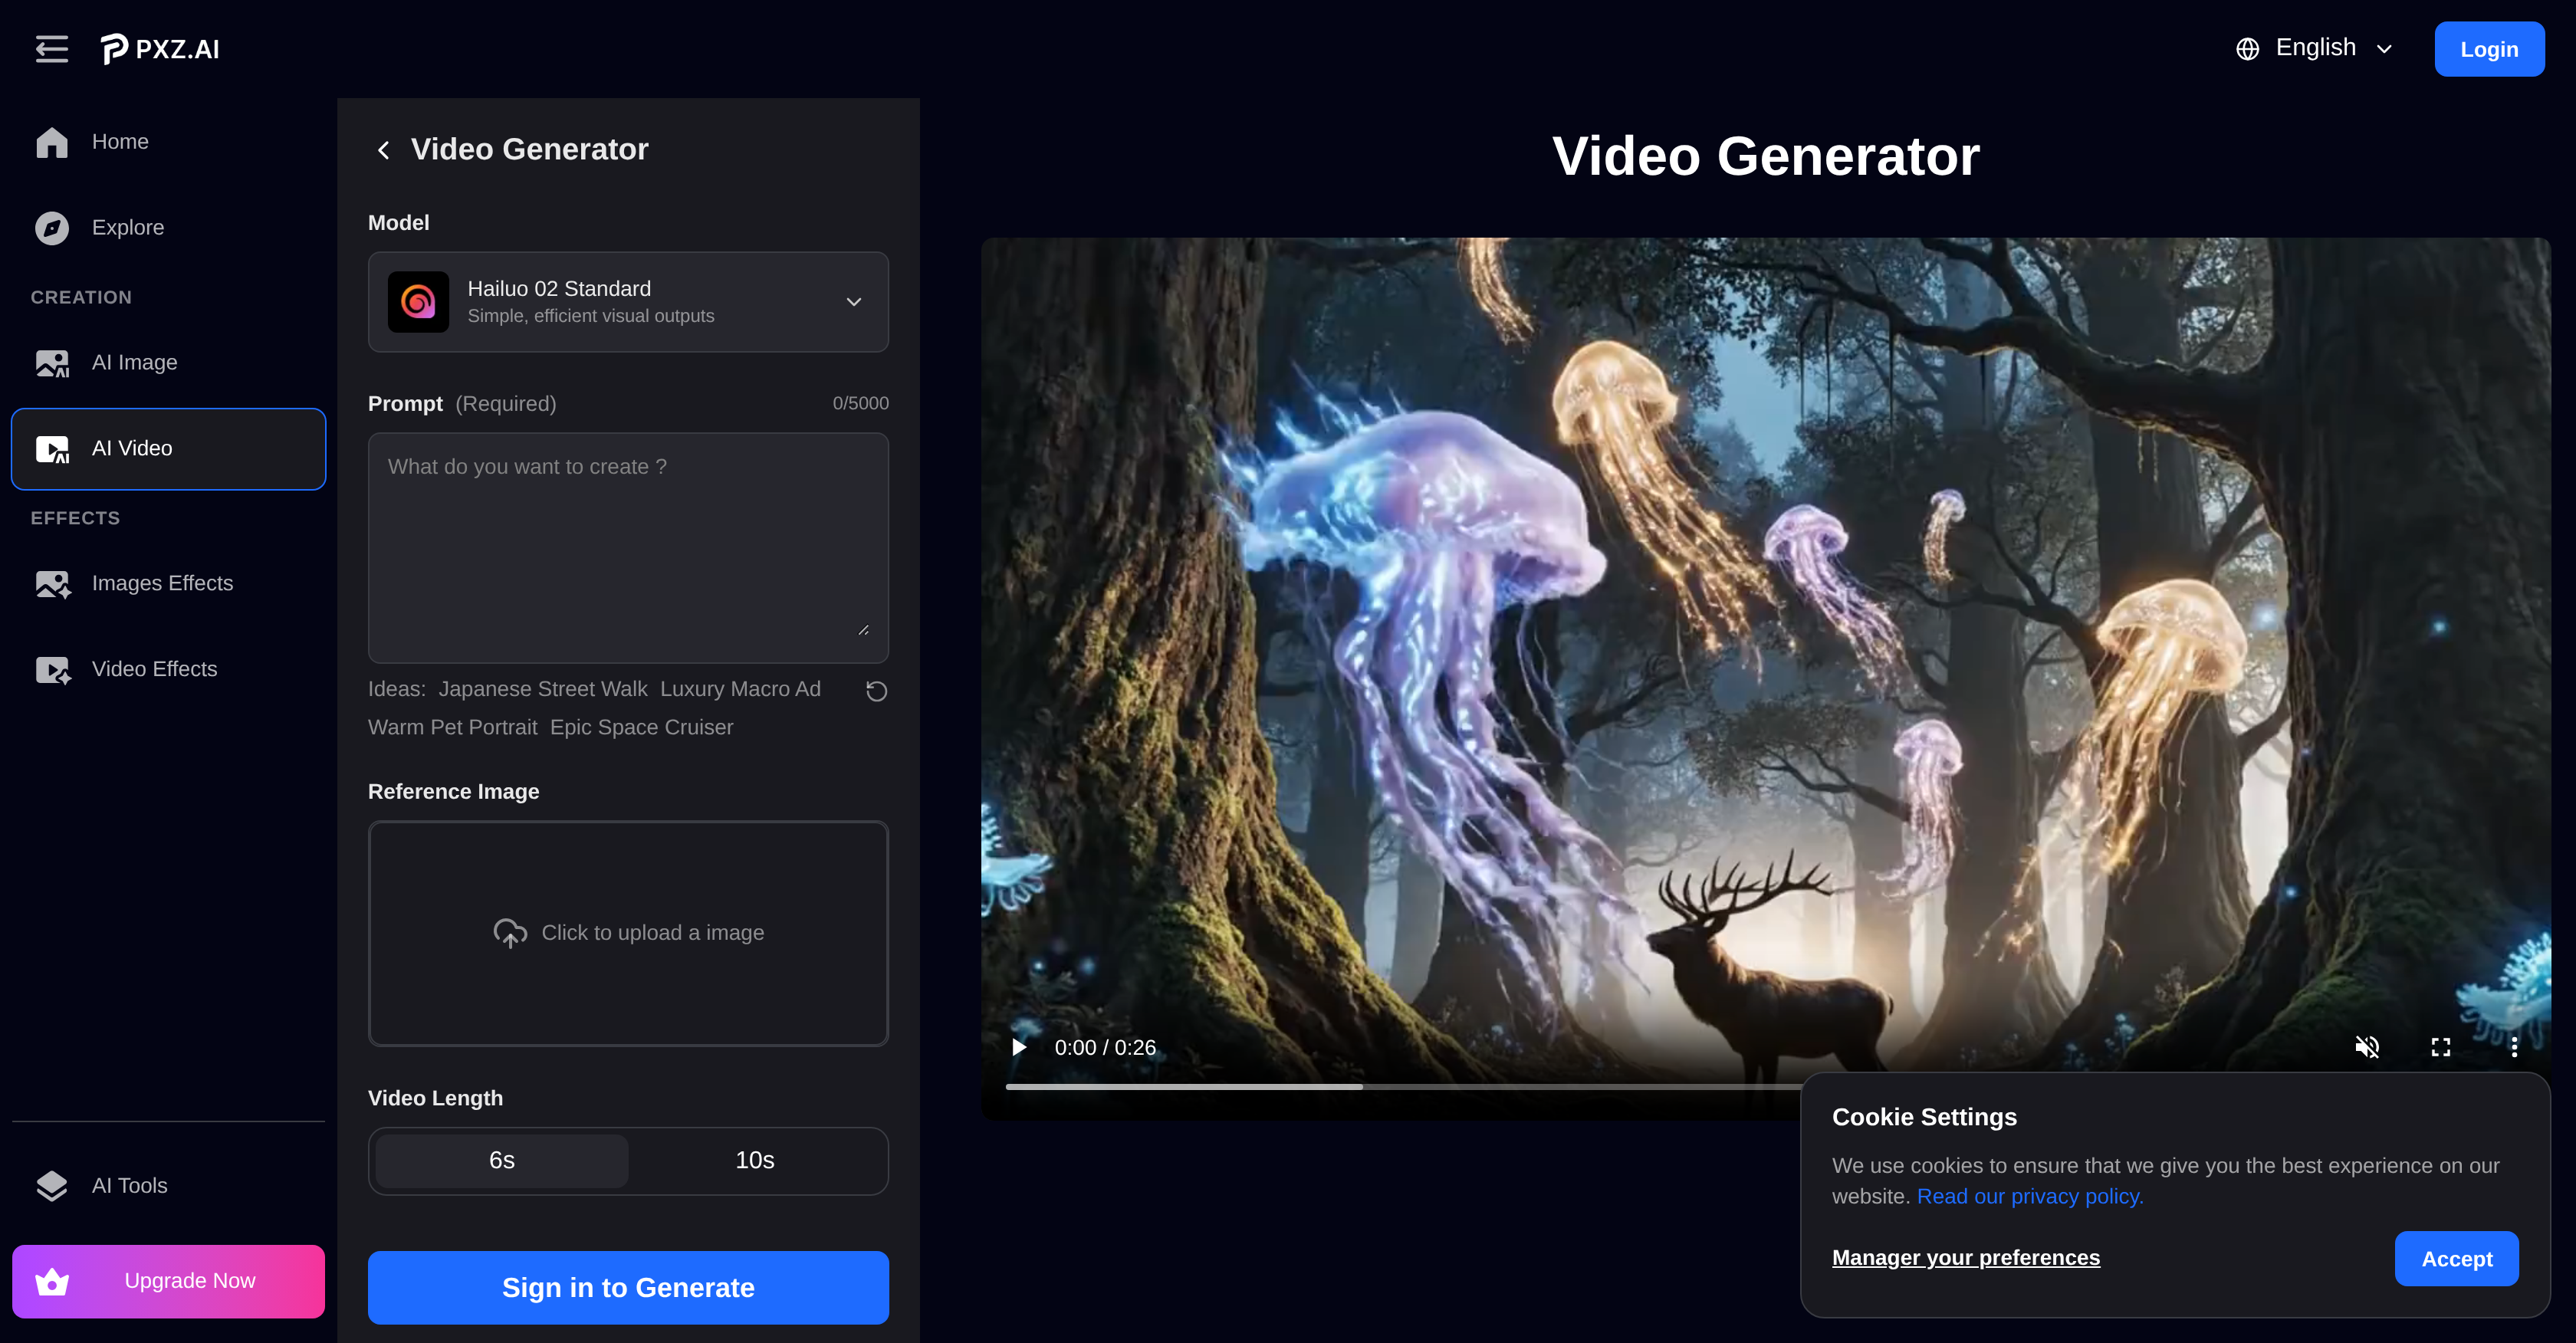The image size is (2576, 1343).
Task: Open AI Tools in the sidebar
Action: point(130,1185)
